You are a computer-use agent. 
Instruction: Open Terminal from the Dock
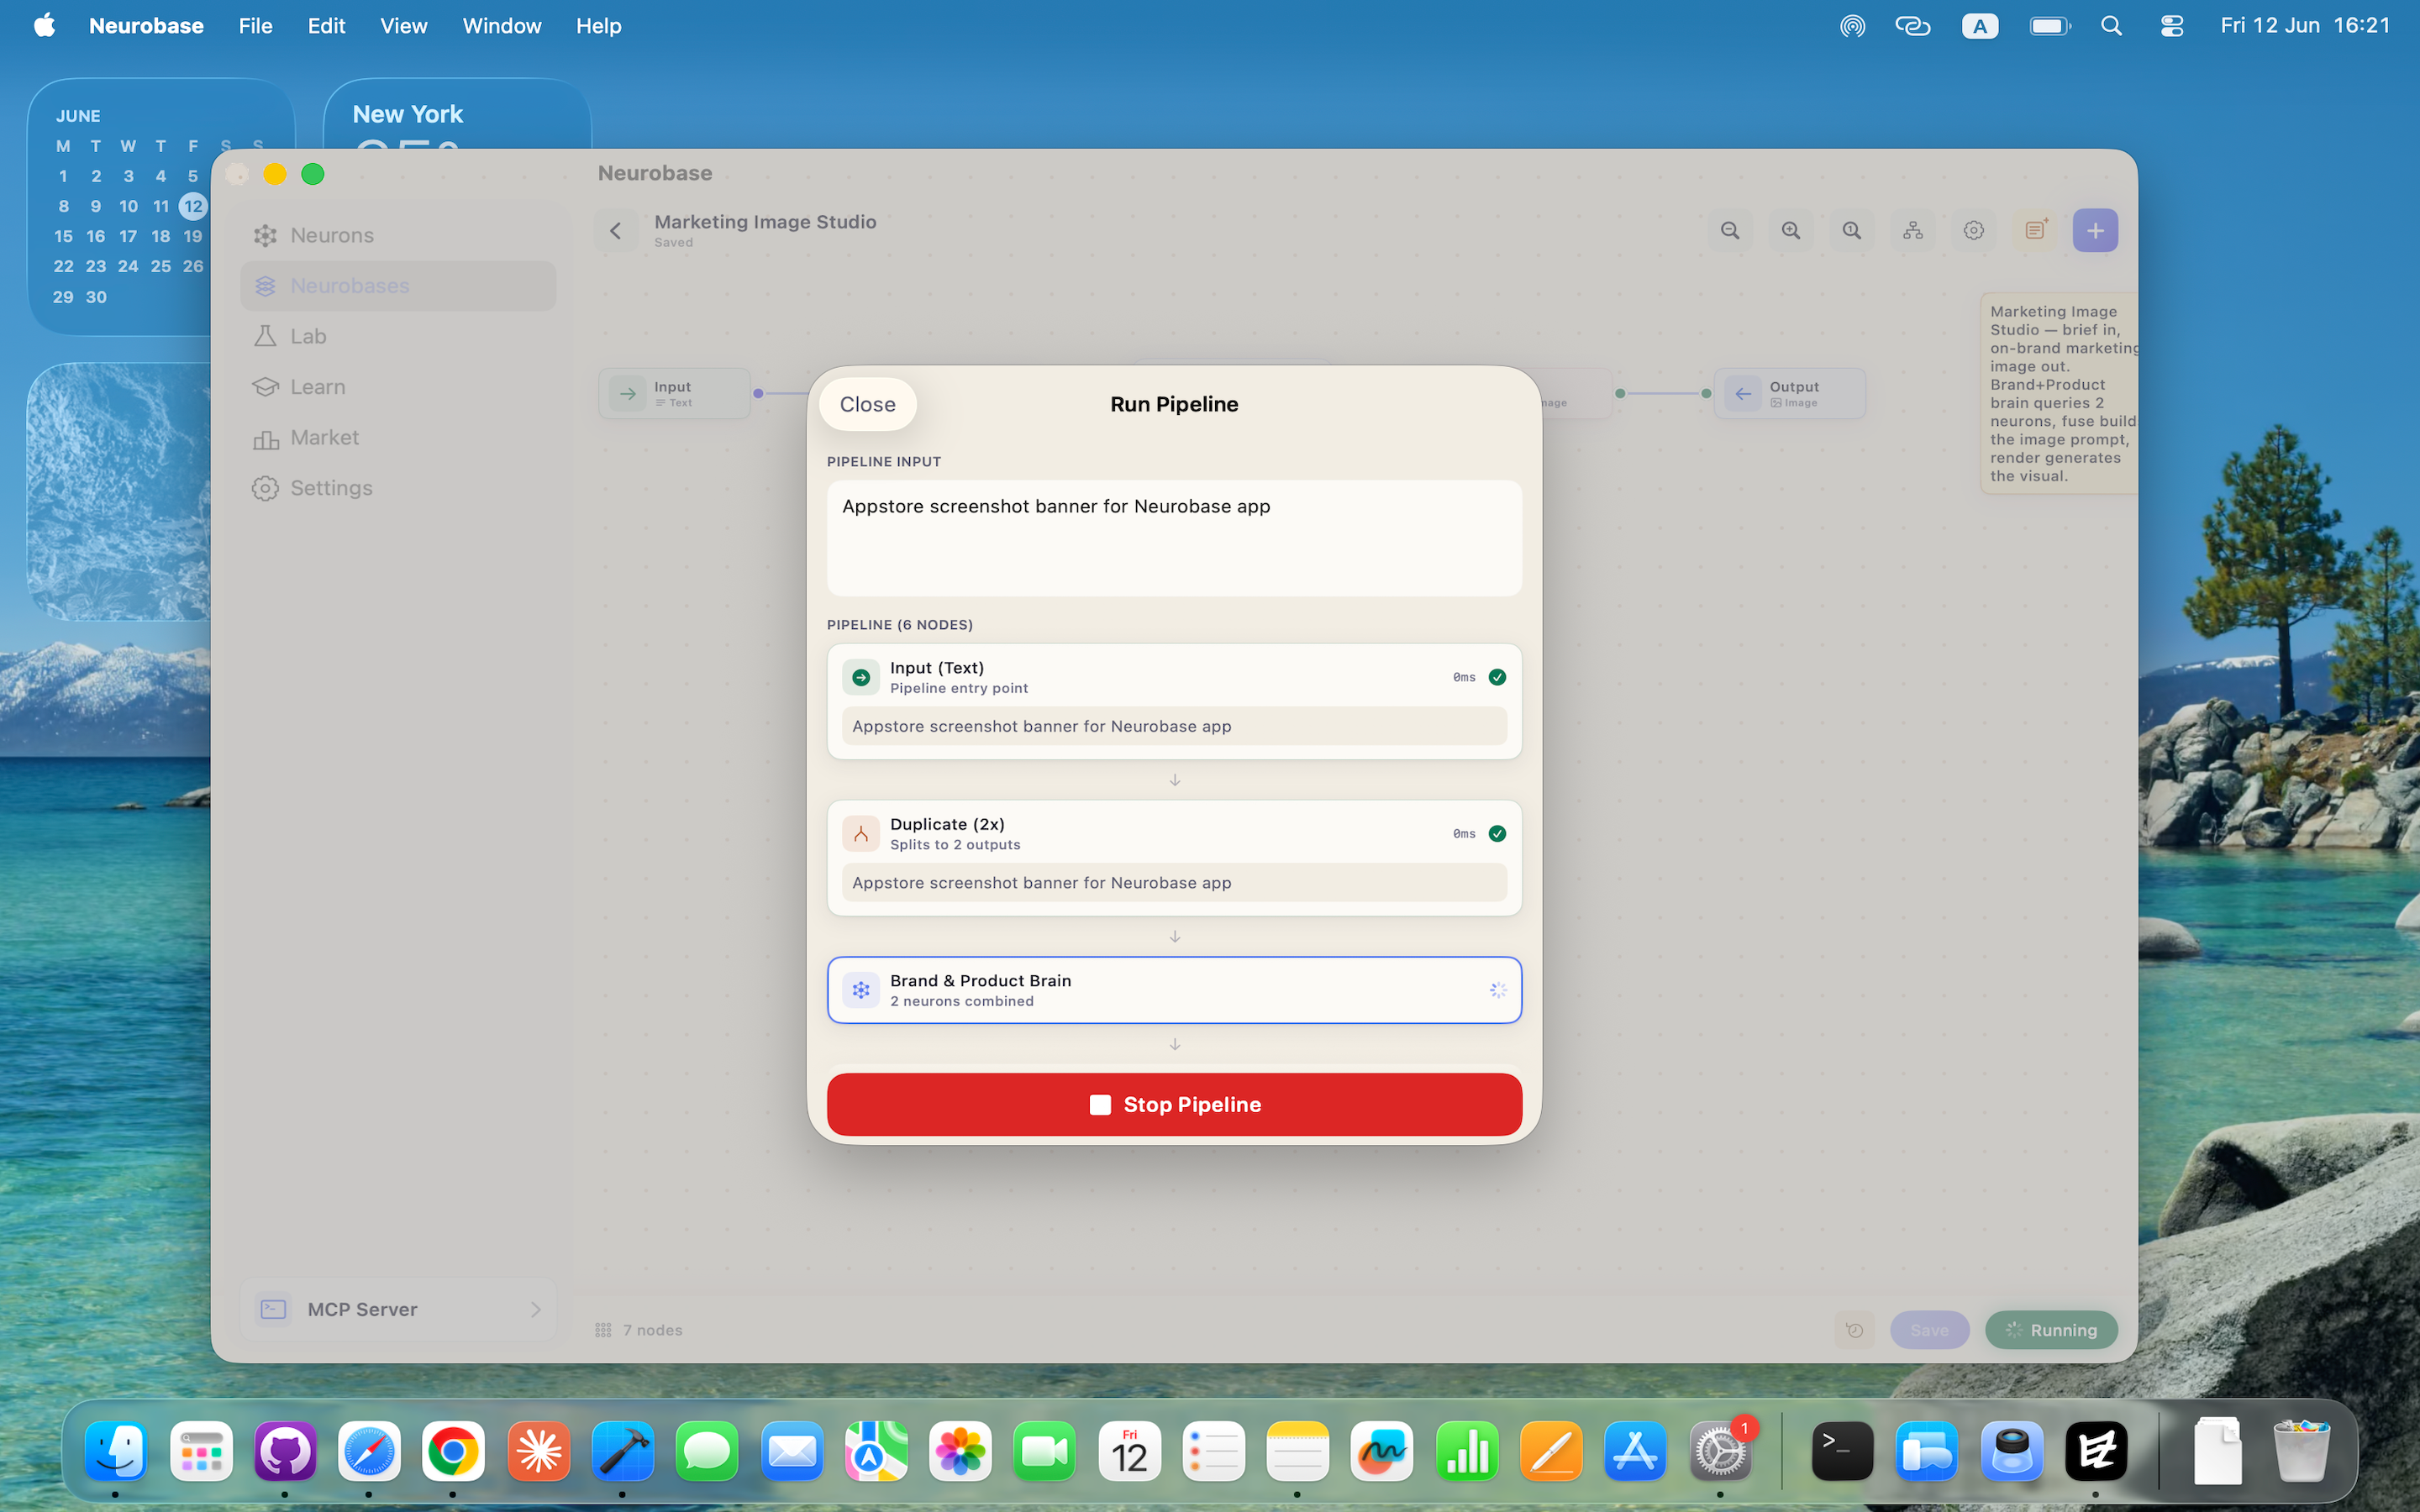(x=1842, y=1451)
